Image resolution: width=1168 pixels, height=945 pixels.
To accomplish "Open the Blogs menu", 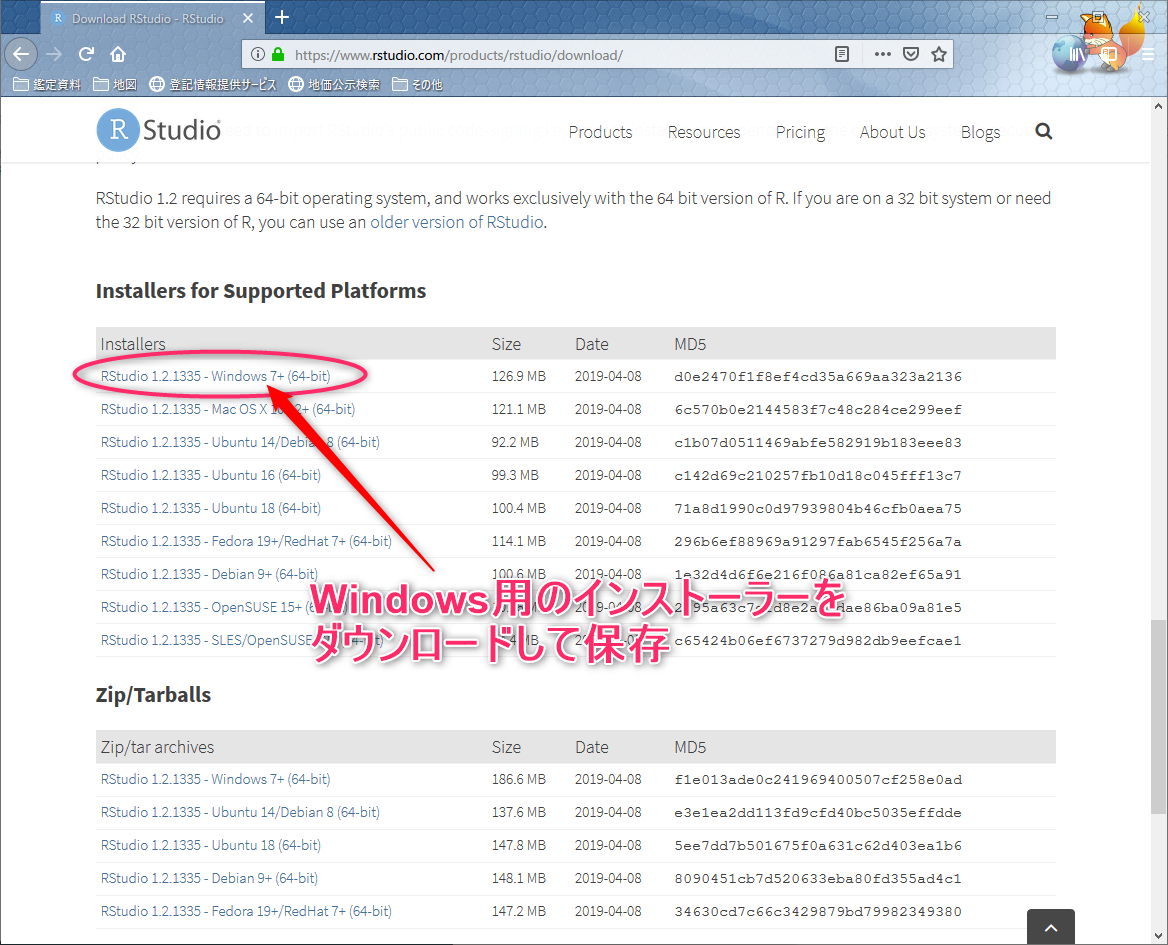I will (980, 132).
